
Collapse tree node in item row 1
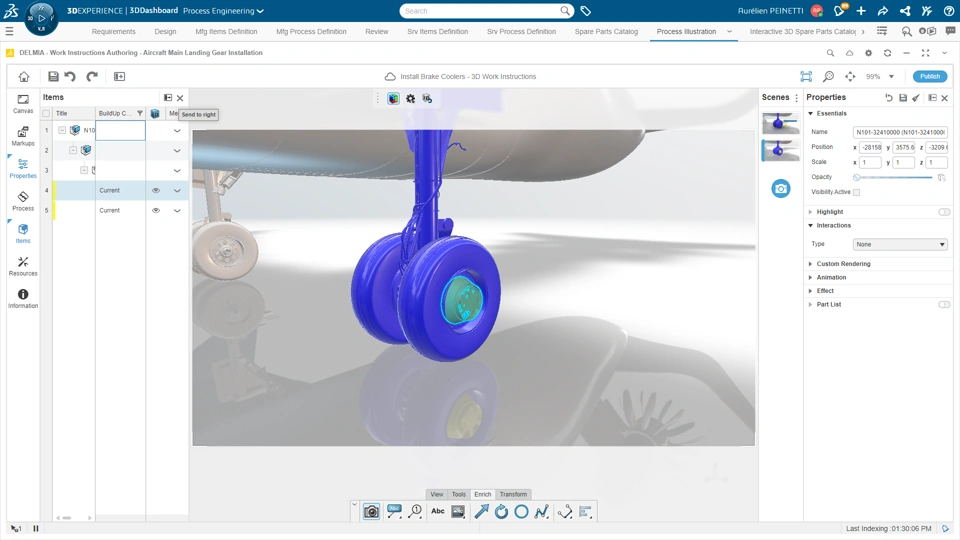pyautogui.click(x=62, y=130)
